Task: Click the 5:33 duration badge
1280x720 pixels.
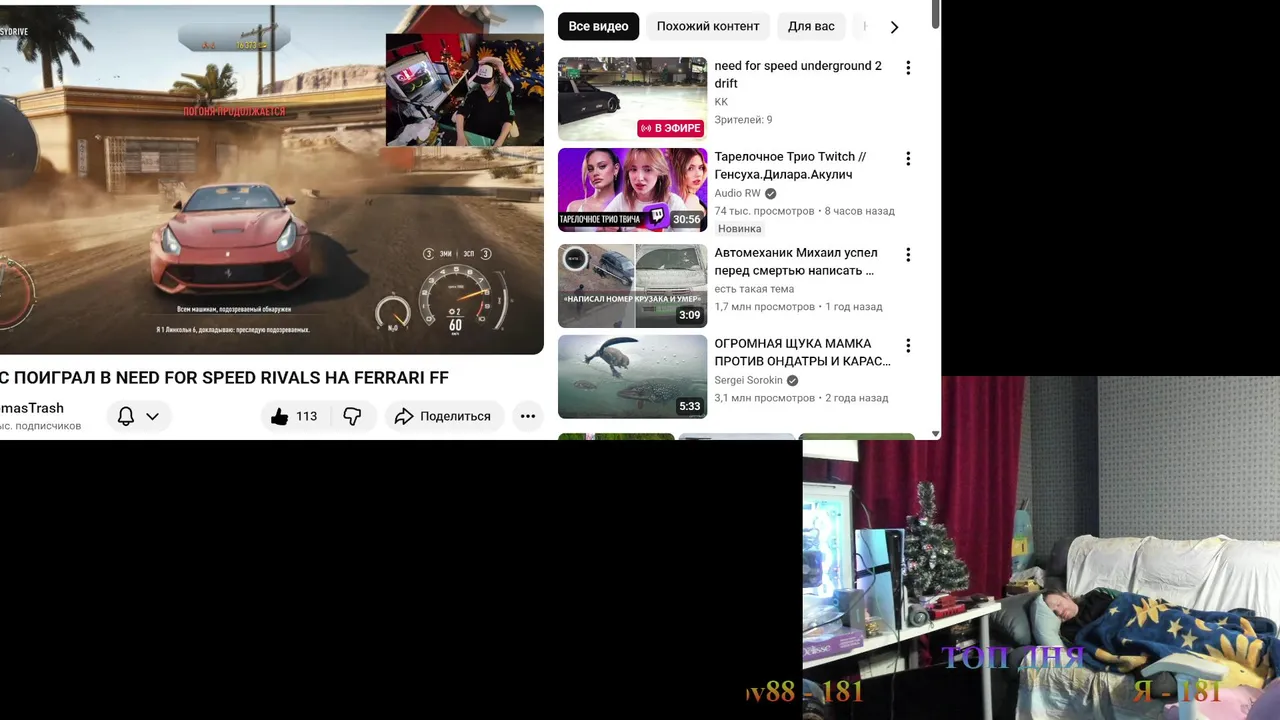Action: (689, 406)
